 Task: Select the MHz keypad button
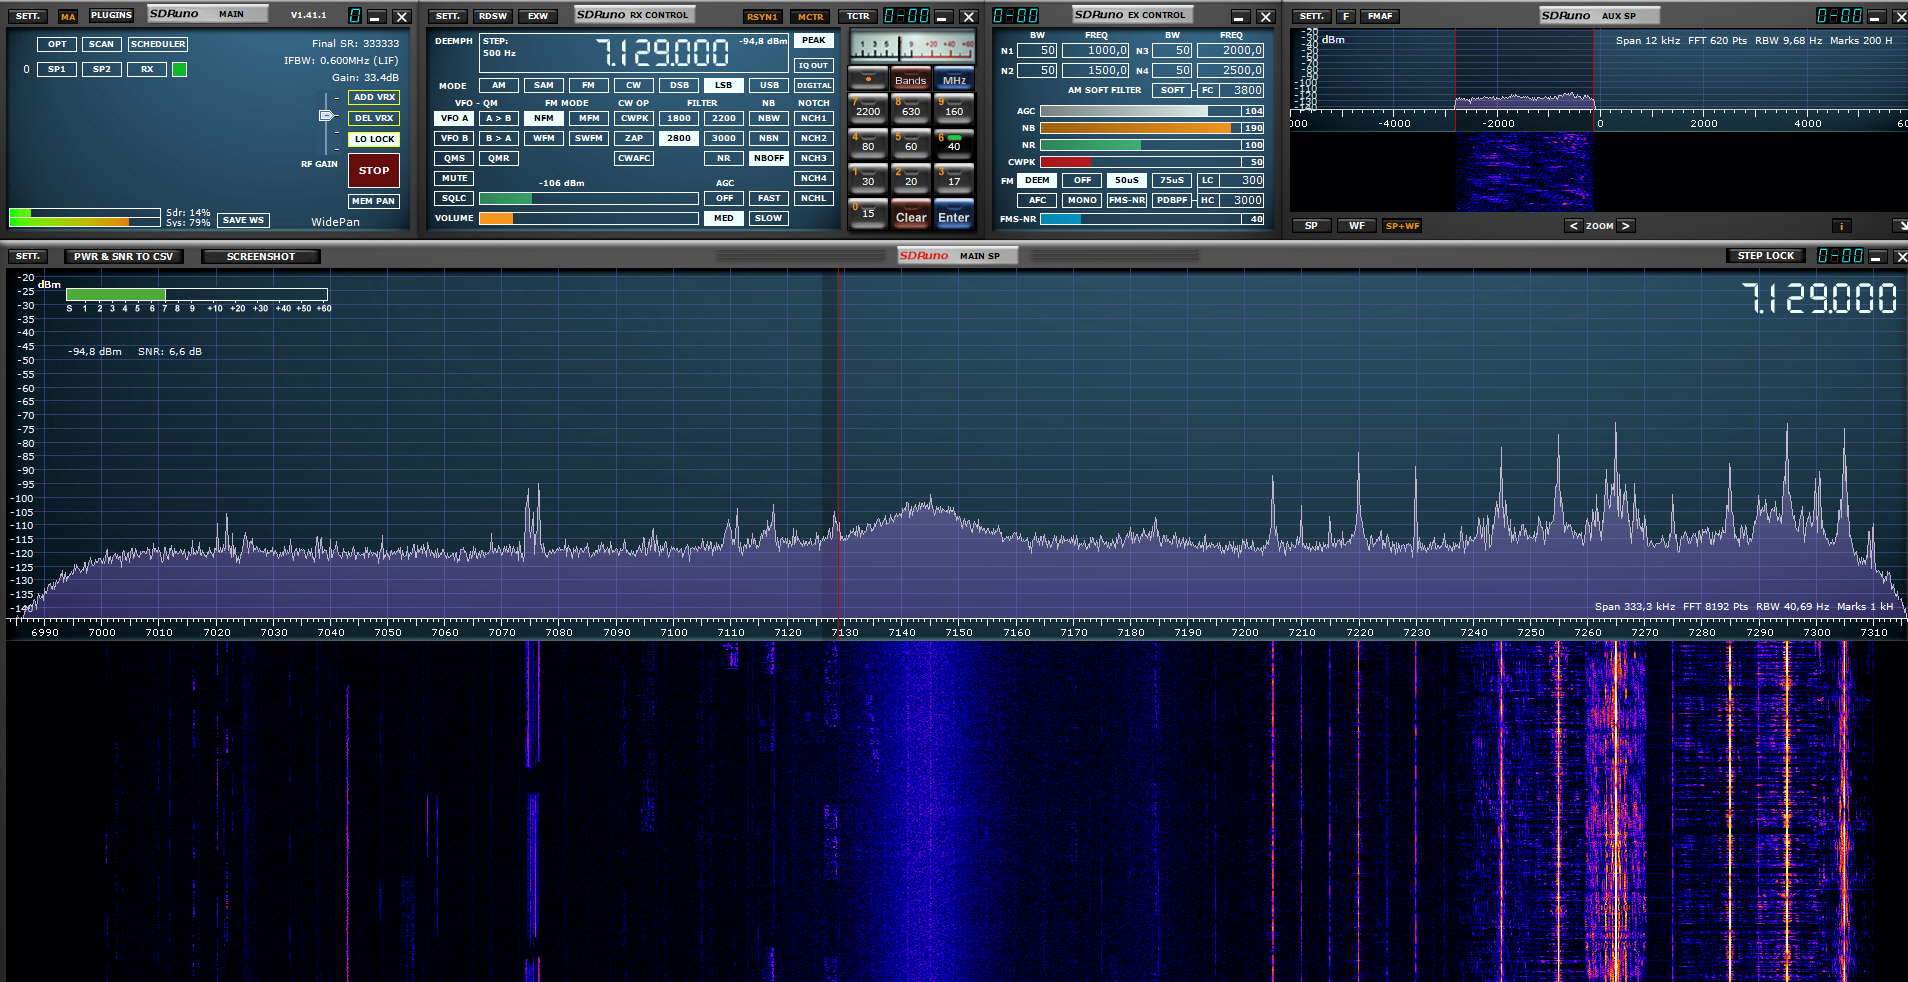[954, 80]
